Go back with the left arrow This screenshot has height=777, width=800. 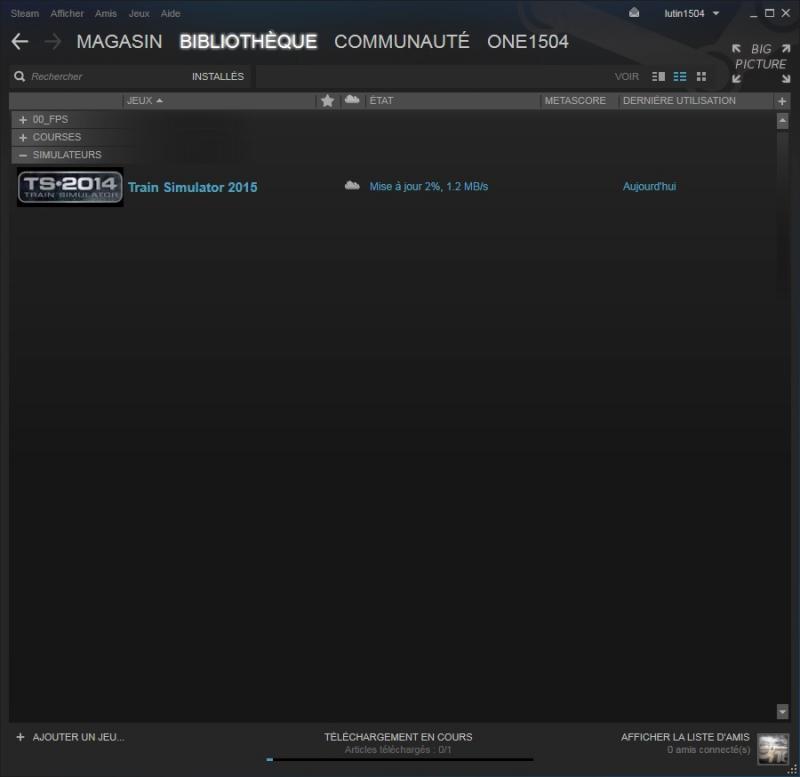(x=20, y=41)
